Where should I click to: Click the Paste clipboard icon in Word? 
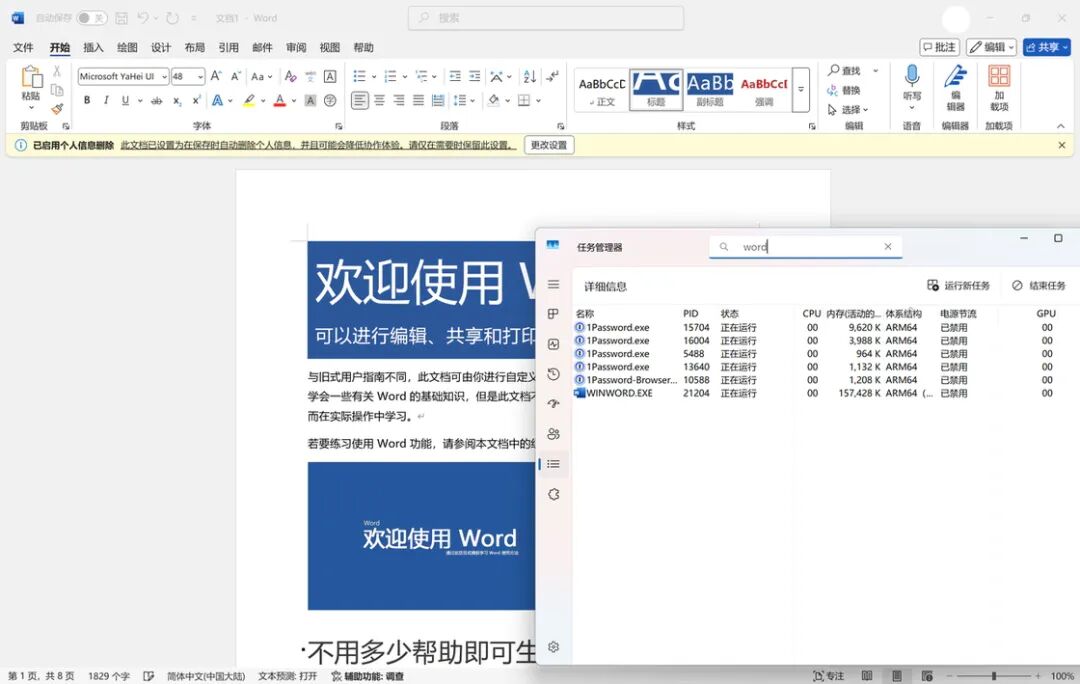(x=31, y=77)
